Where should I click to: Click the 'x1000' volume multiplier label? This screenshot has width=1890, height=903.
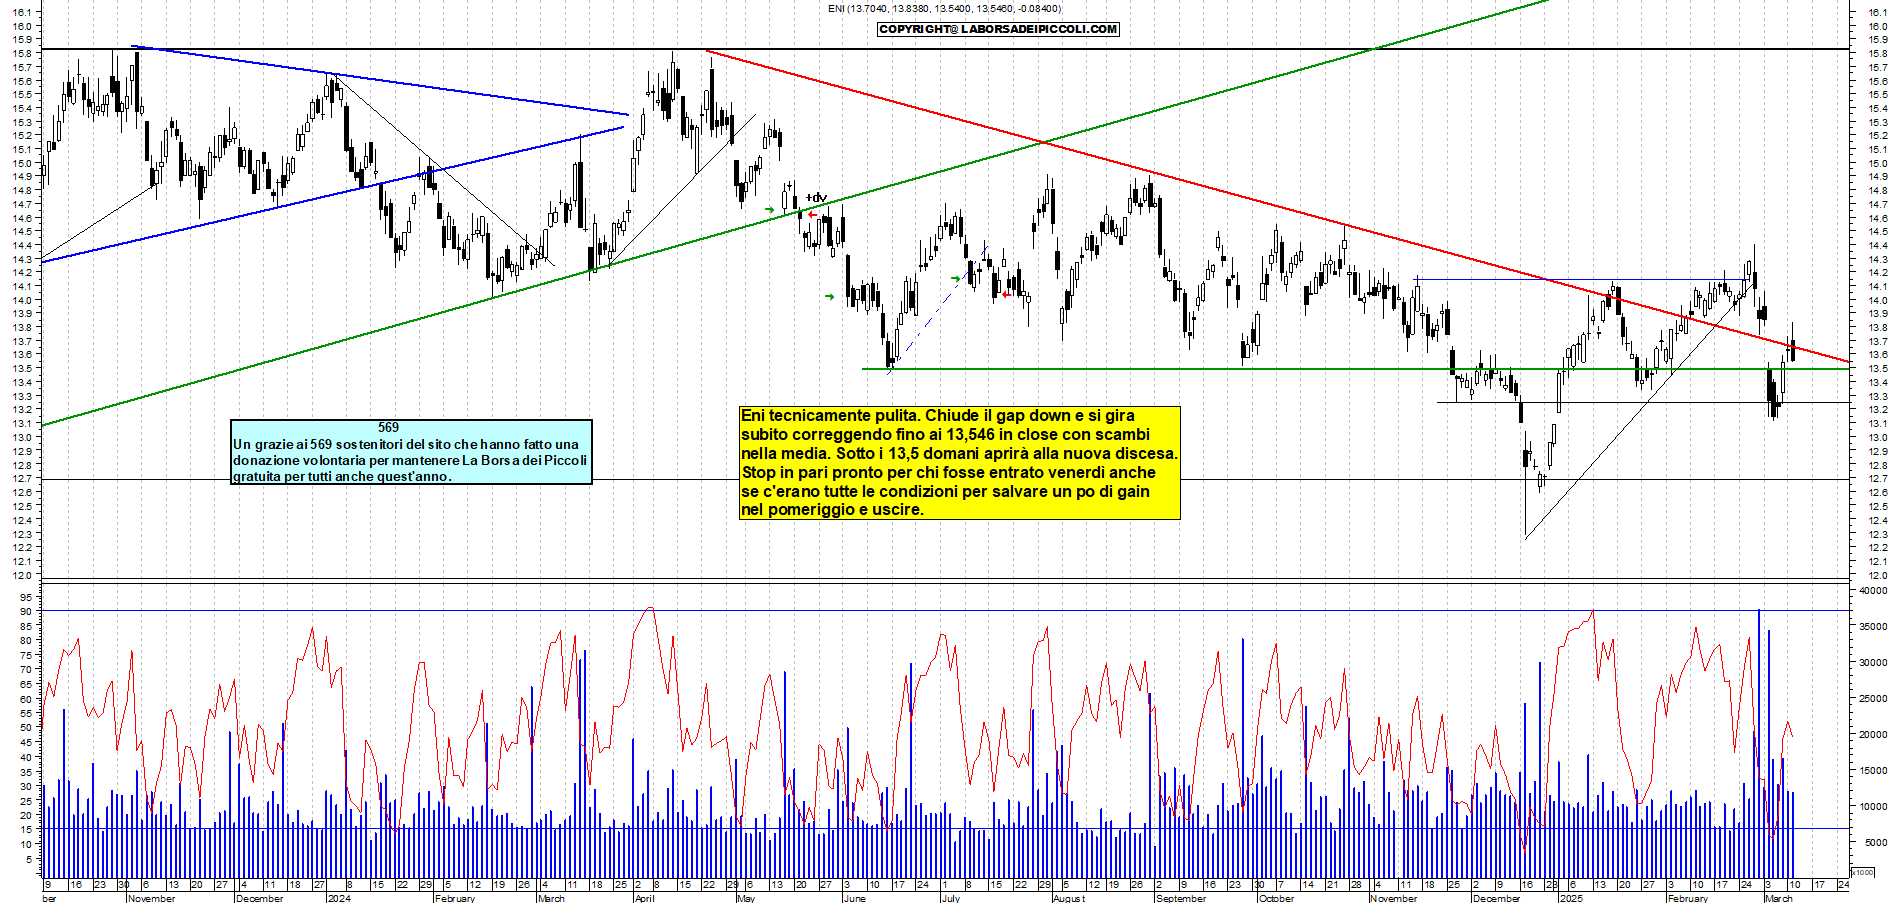tap(1863, 872)
